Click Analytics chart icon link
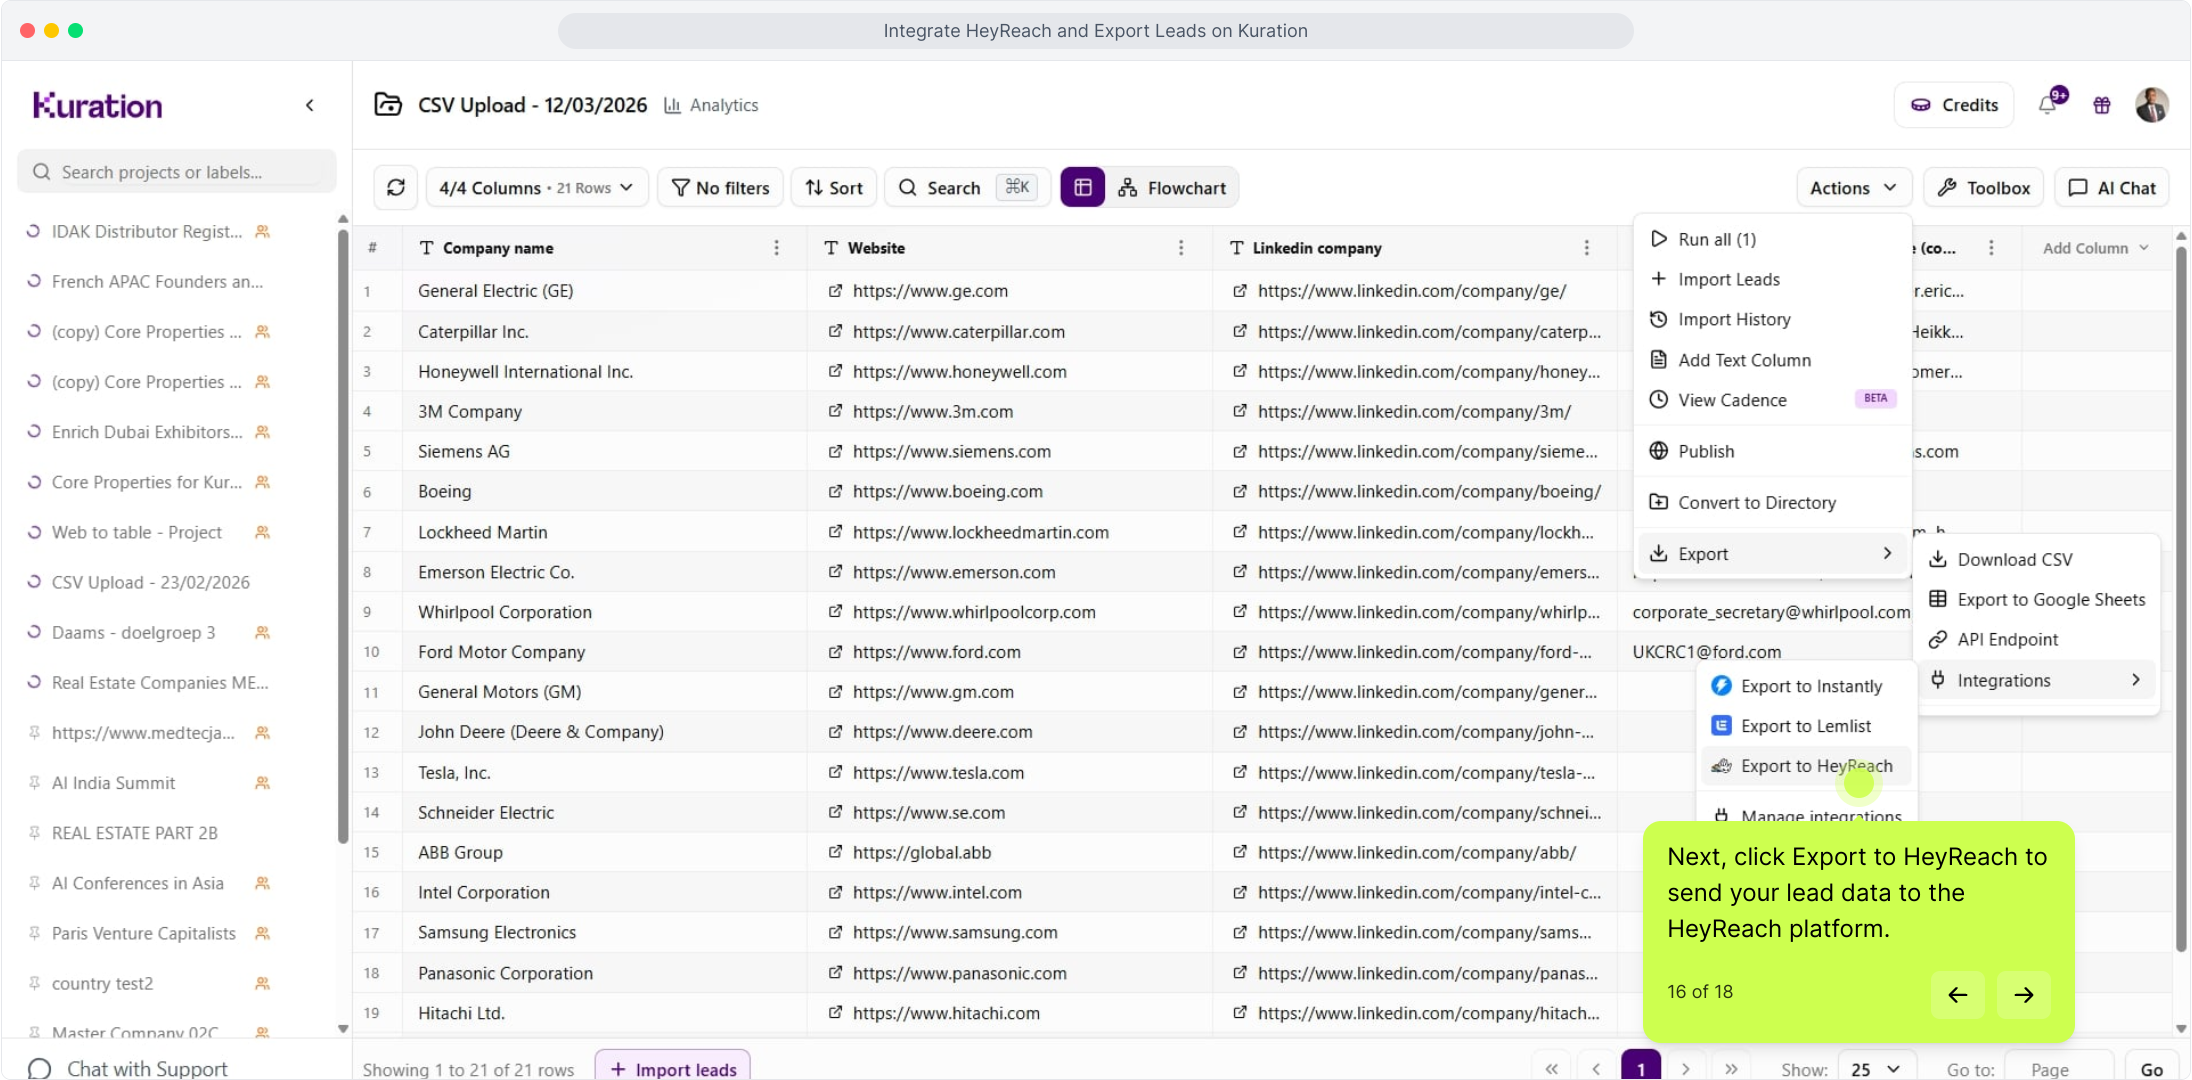The height and width of the screenshot is (1080, 2192). (x=711, y=105)
